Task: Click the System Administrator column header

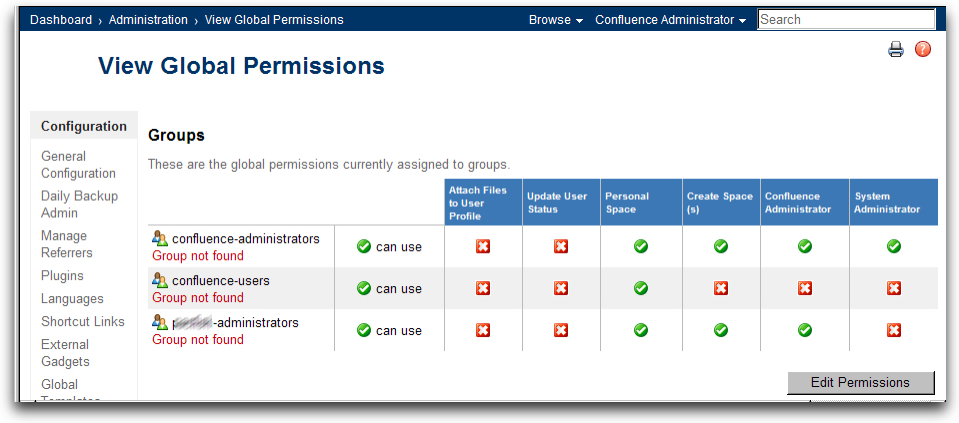Action: [894, 203]
